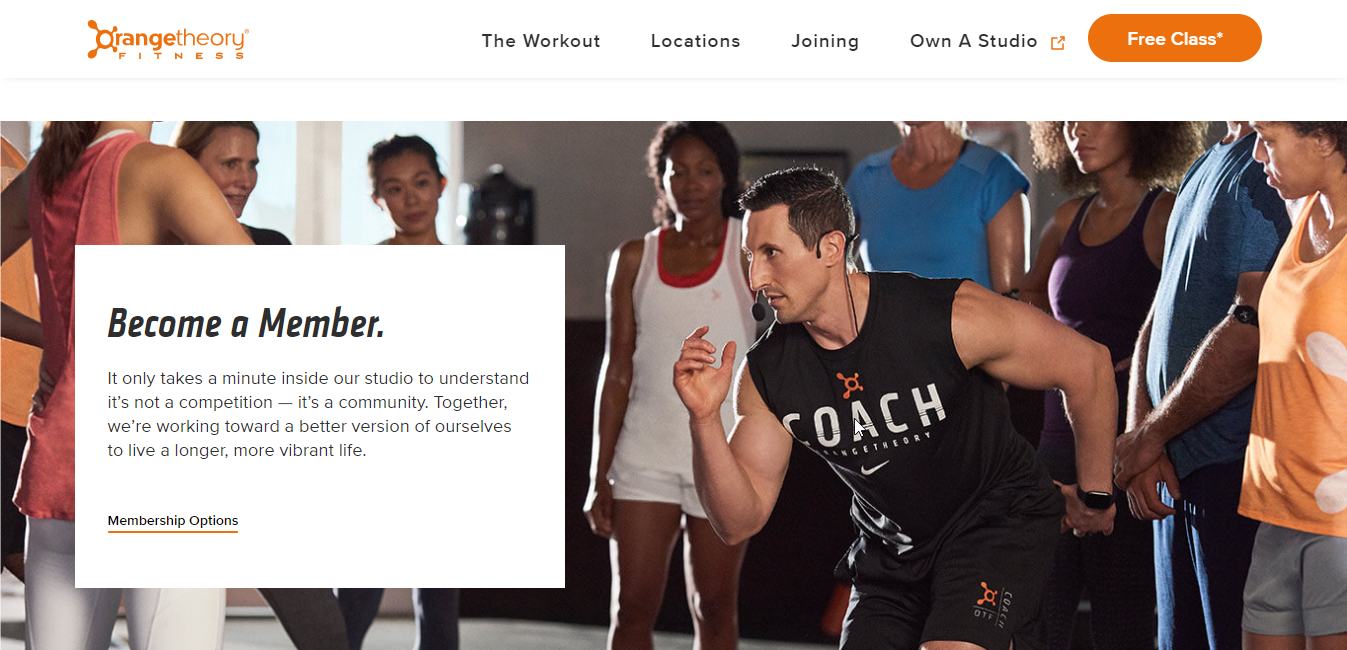Click the external link icon beside Own A Studio

pyautogui.click(x=1058, y=43)
